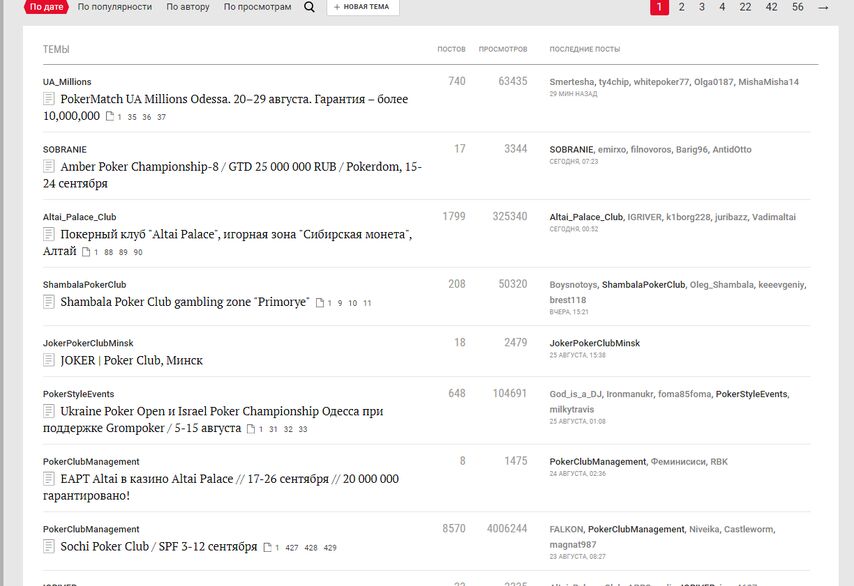This screenshot has height=586, width=854.
Task: Open Sochi Poker Club / SPF topic
Action: 158,546
